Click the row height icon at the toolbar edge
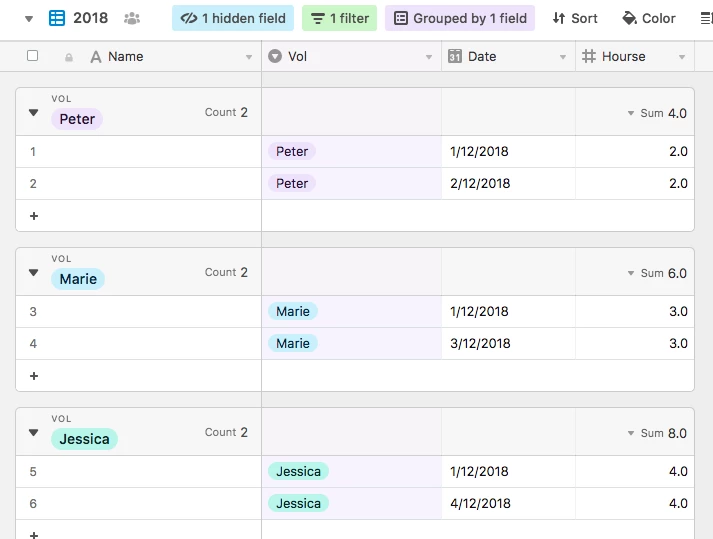 (x=706, y=19)
